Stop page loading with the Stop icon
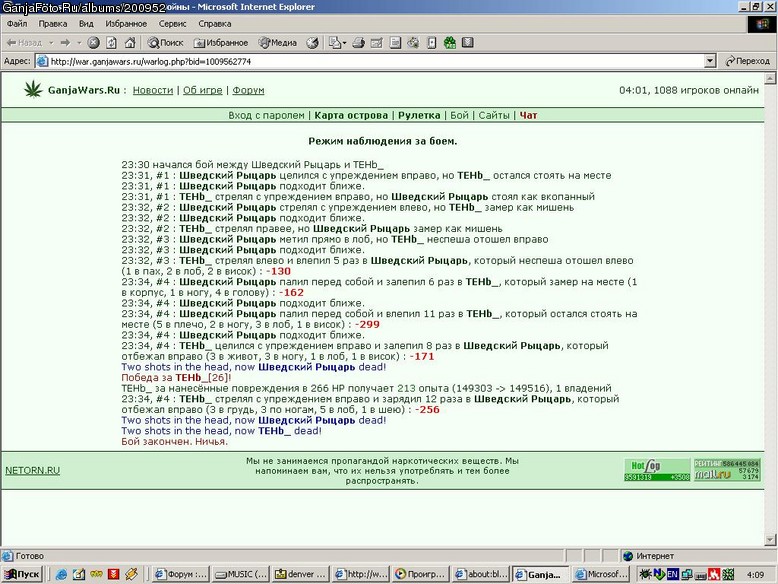 pos(93,43)
